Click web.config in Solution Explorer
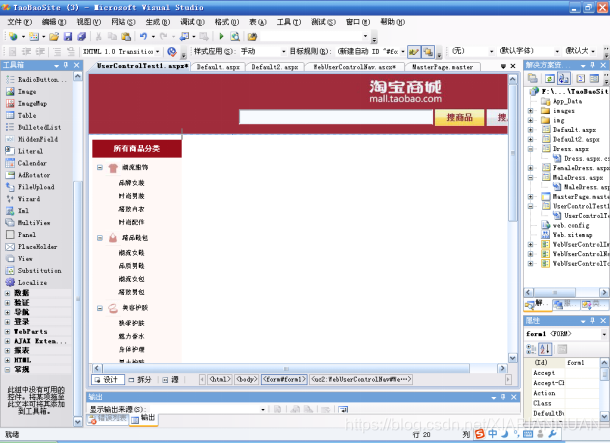 pos(571,226)
